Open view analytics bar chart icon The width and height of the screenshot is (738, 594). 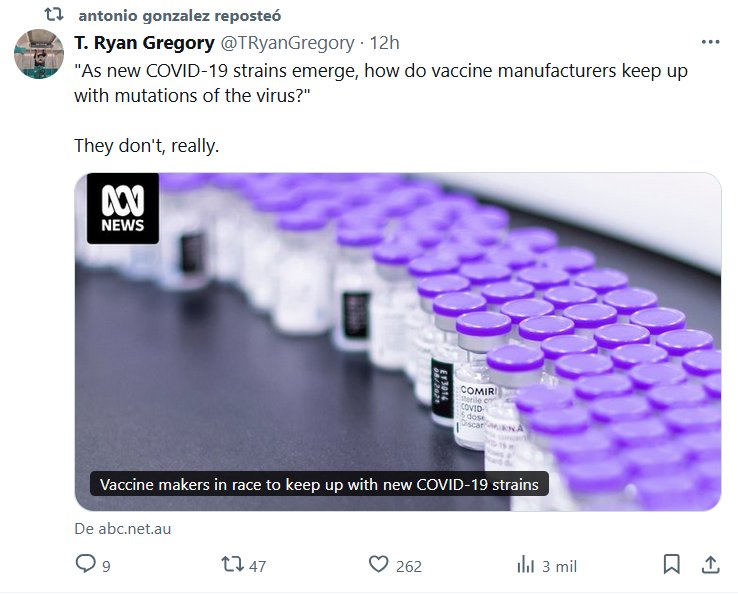click(x=525, y=565)
